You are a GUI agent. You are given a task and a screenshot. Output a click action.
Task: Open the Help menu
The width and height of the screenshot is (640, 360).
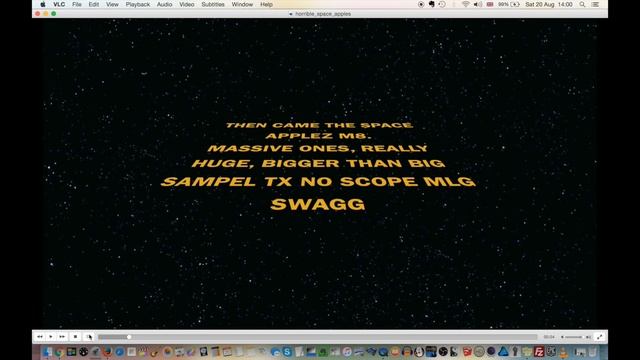[266, 4]
